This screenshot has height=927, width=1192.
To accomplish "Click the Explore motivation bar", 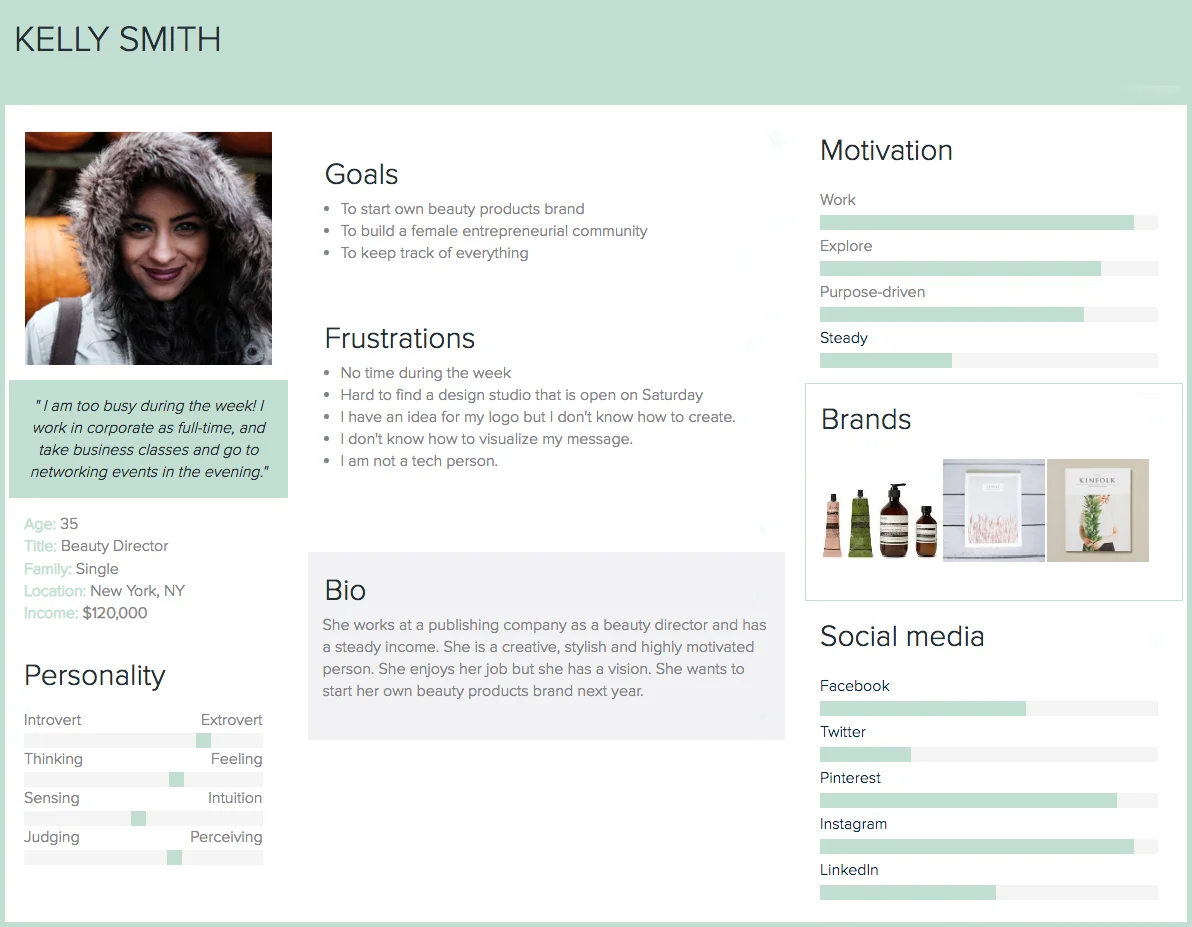I will point(988,268).
